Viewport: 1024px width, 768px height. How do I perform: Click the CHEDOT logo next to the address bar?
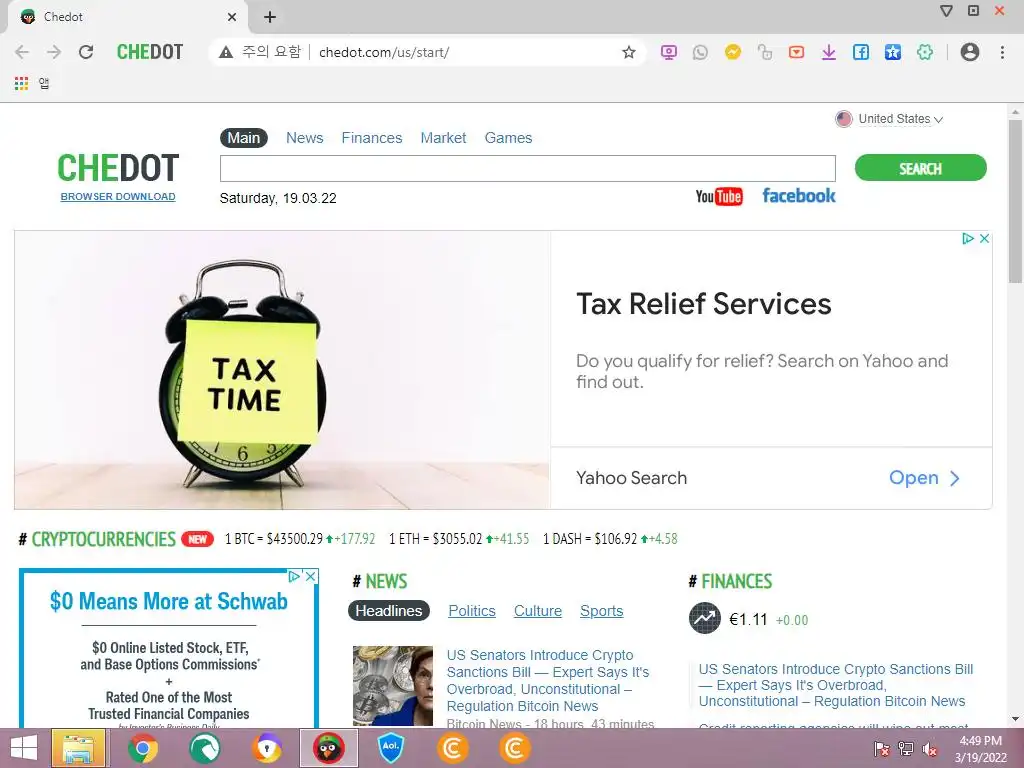click(x=150, y=52)
